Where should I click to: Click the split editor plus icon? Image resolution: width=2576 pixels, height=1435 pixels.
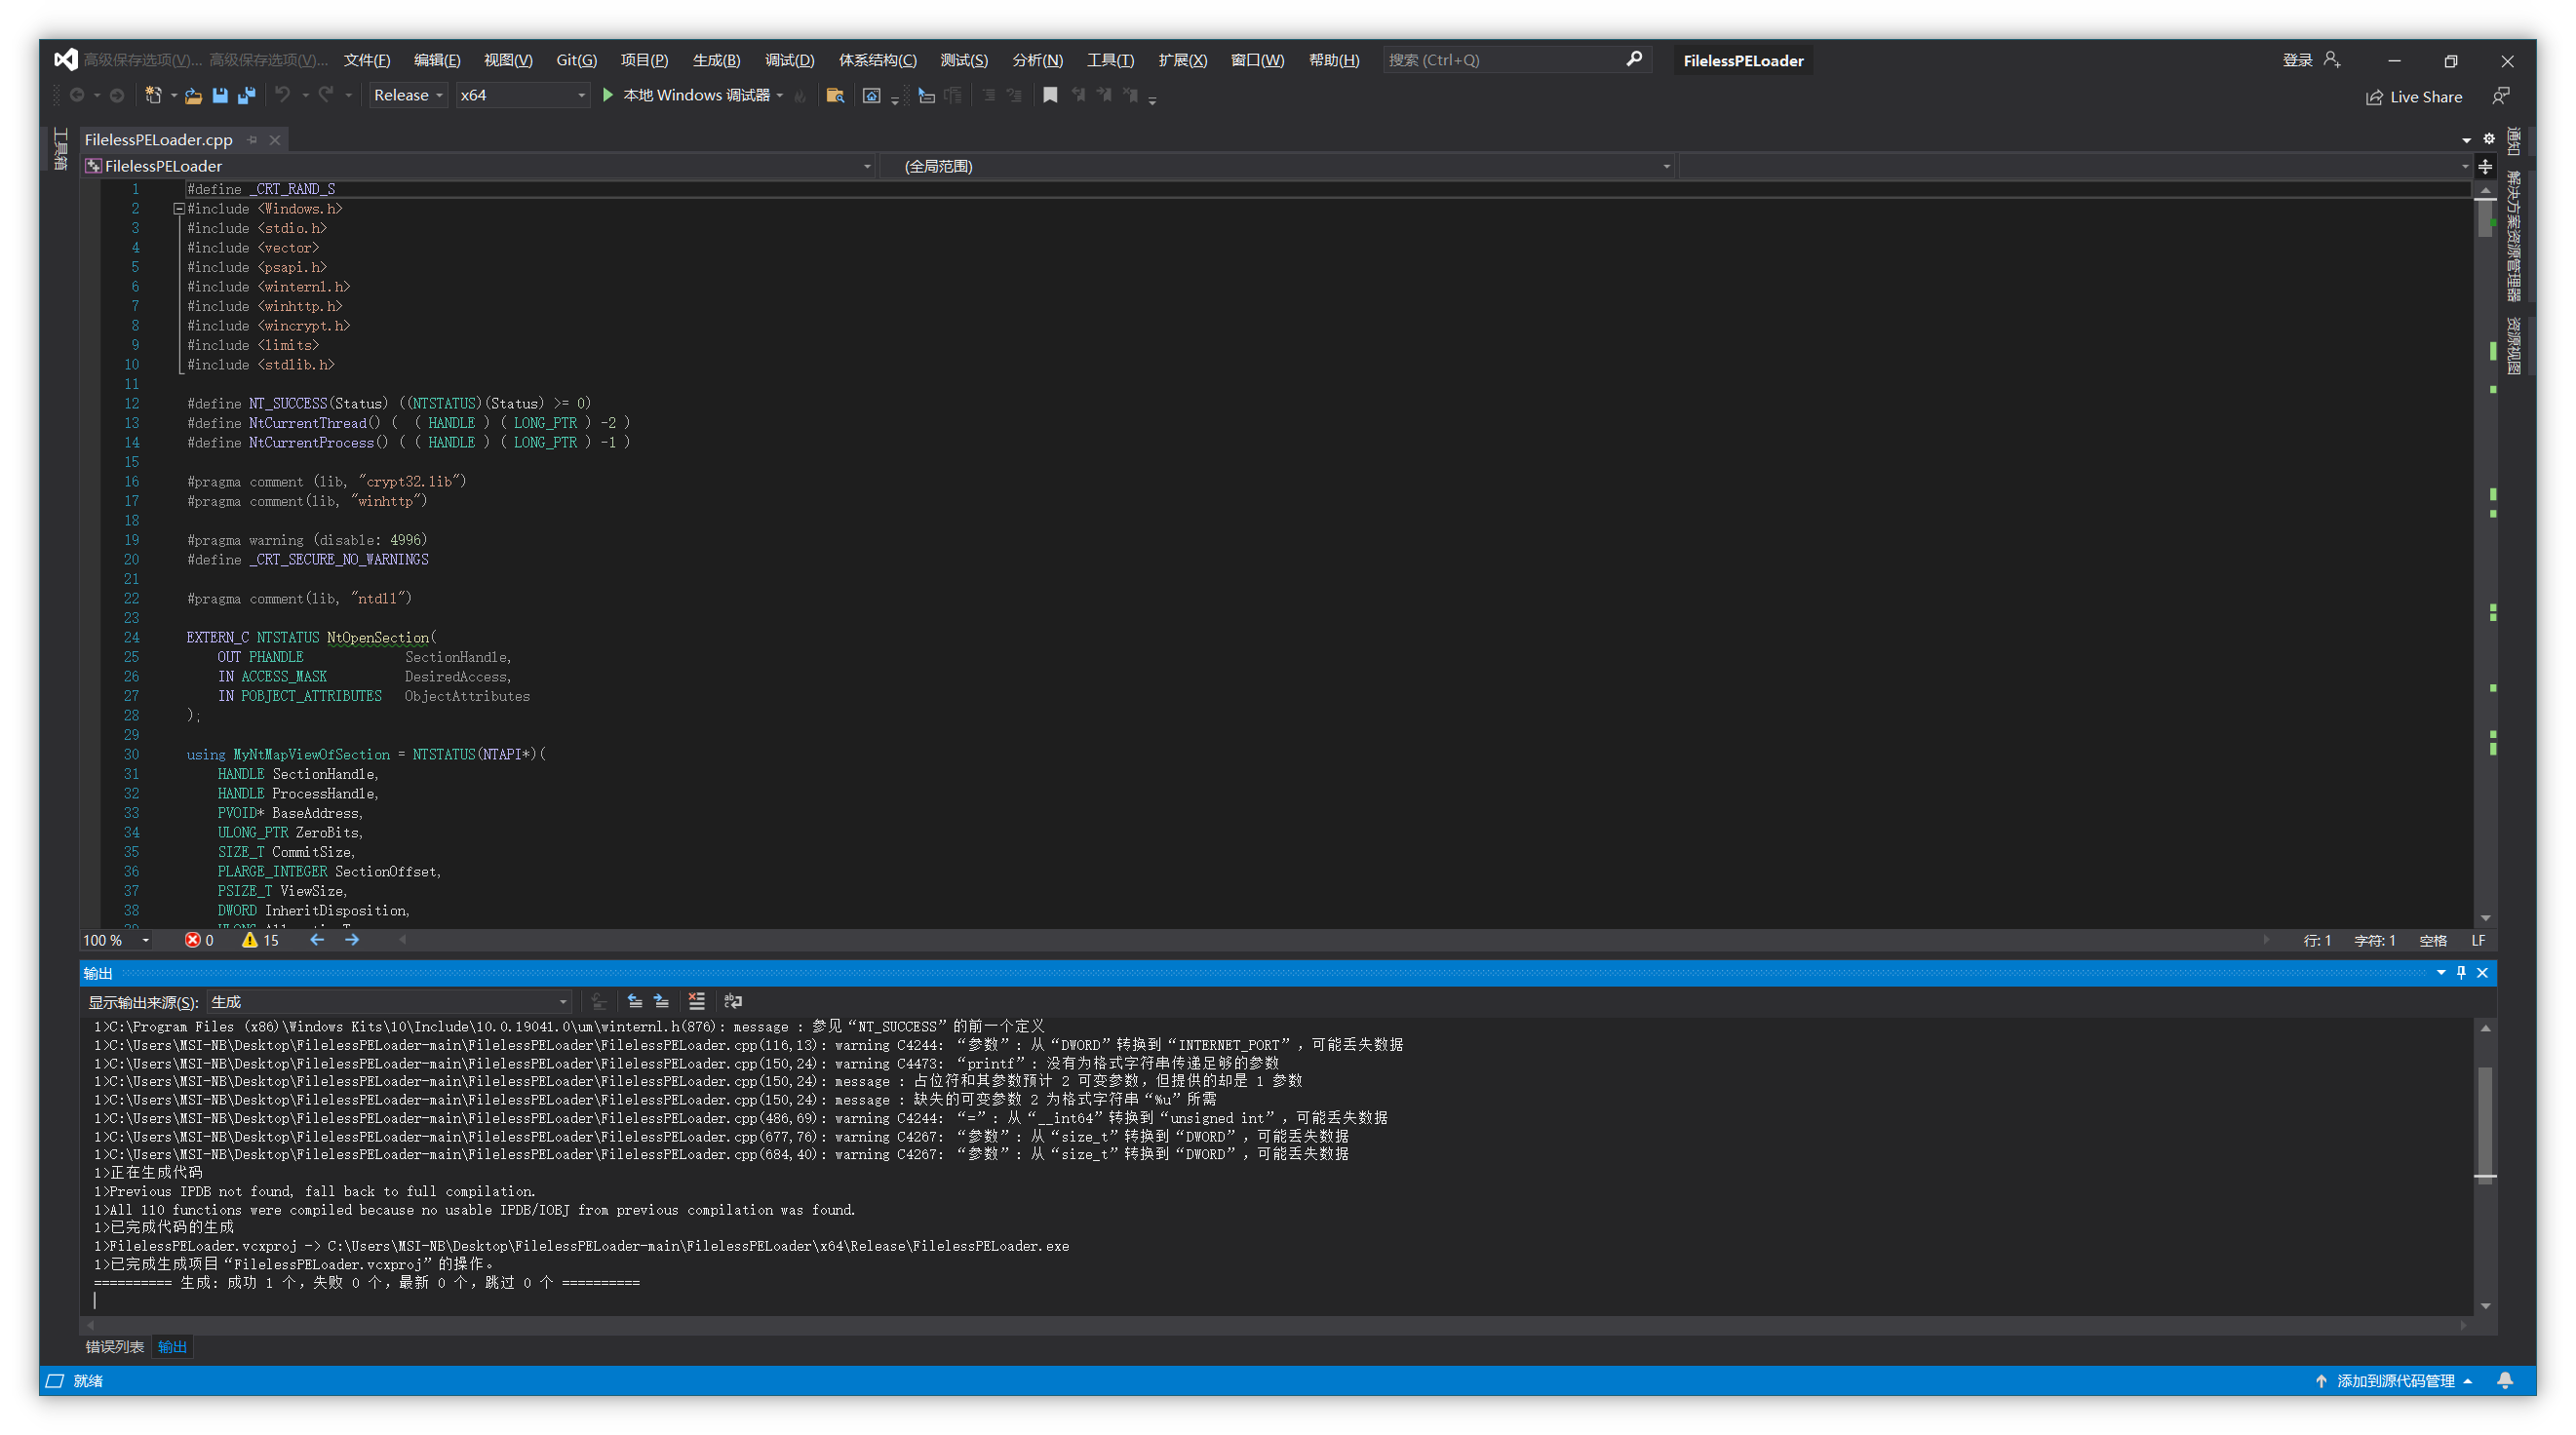(2485, 166)
